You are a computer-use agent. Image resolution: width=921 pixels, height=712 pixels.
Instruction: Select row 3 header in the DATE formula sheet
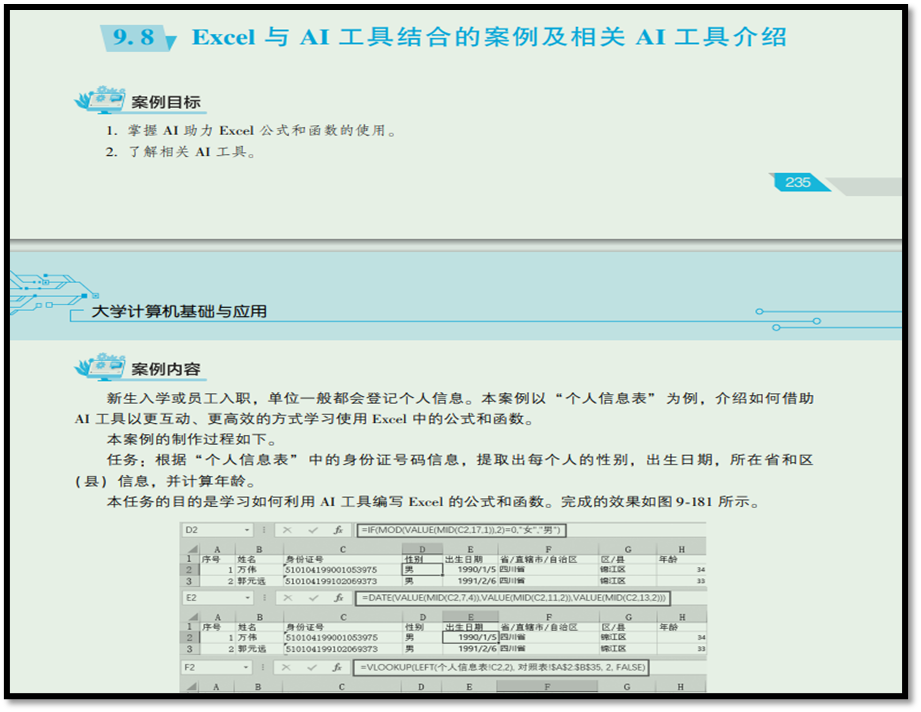pos(189,649)
